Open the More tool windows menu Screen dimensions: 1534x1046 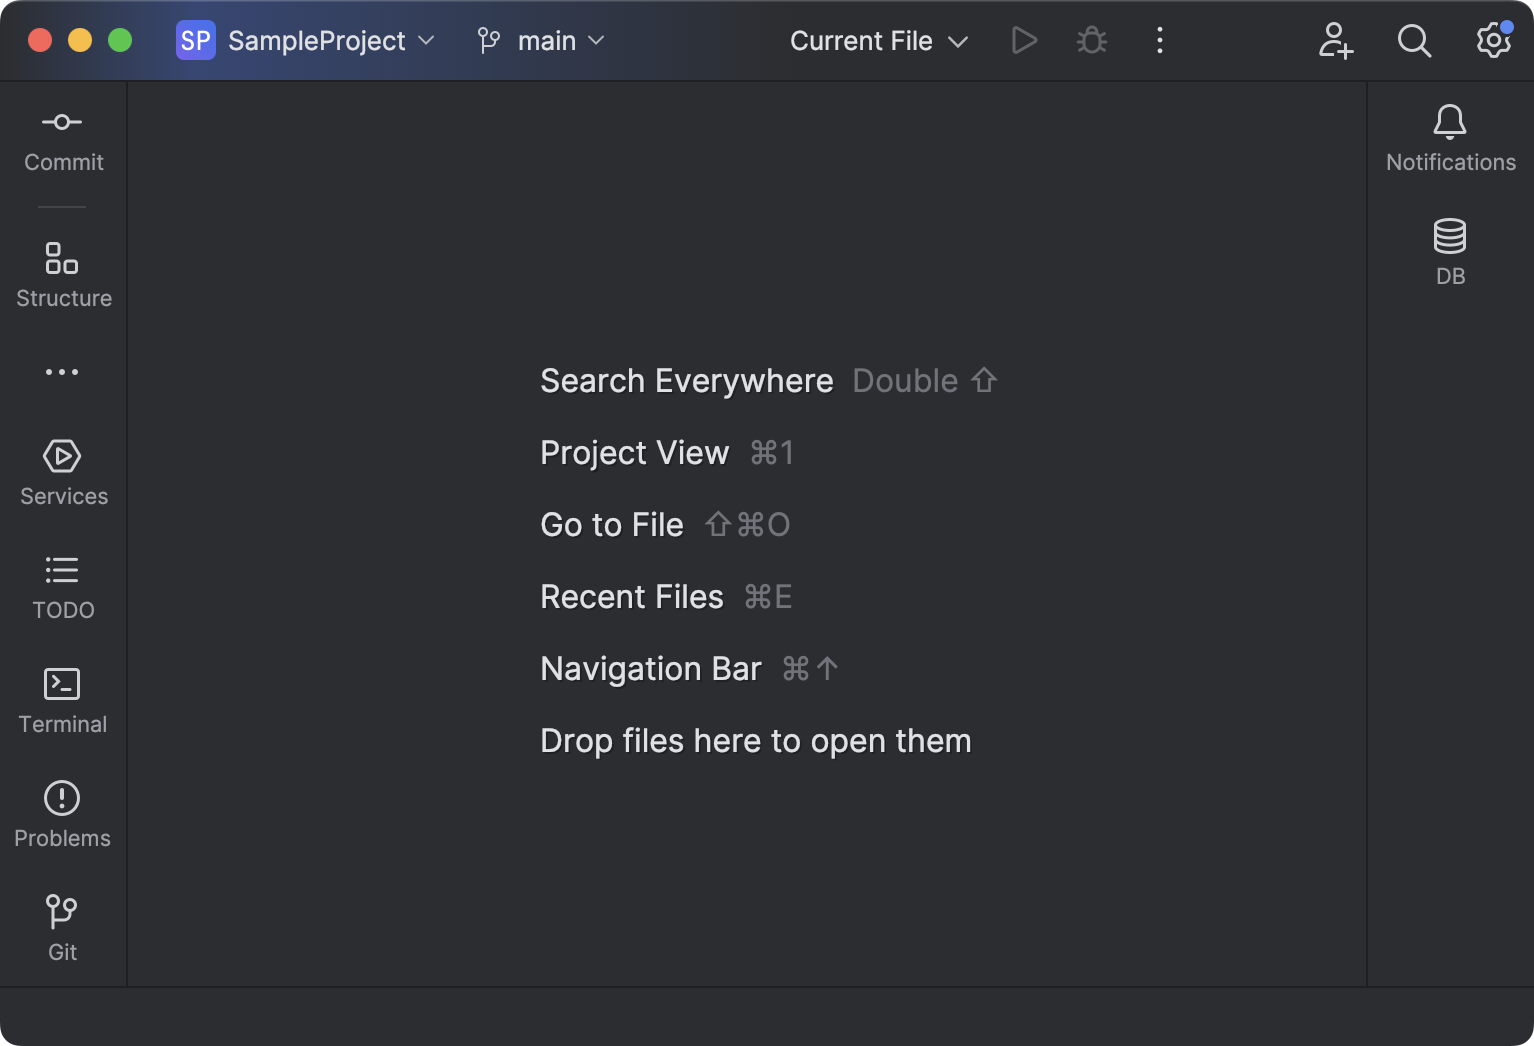coord(62,371)
